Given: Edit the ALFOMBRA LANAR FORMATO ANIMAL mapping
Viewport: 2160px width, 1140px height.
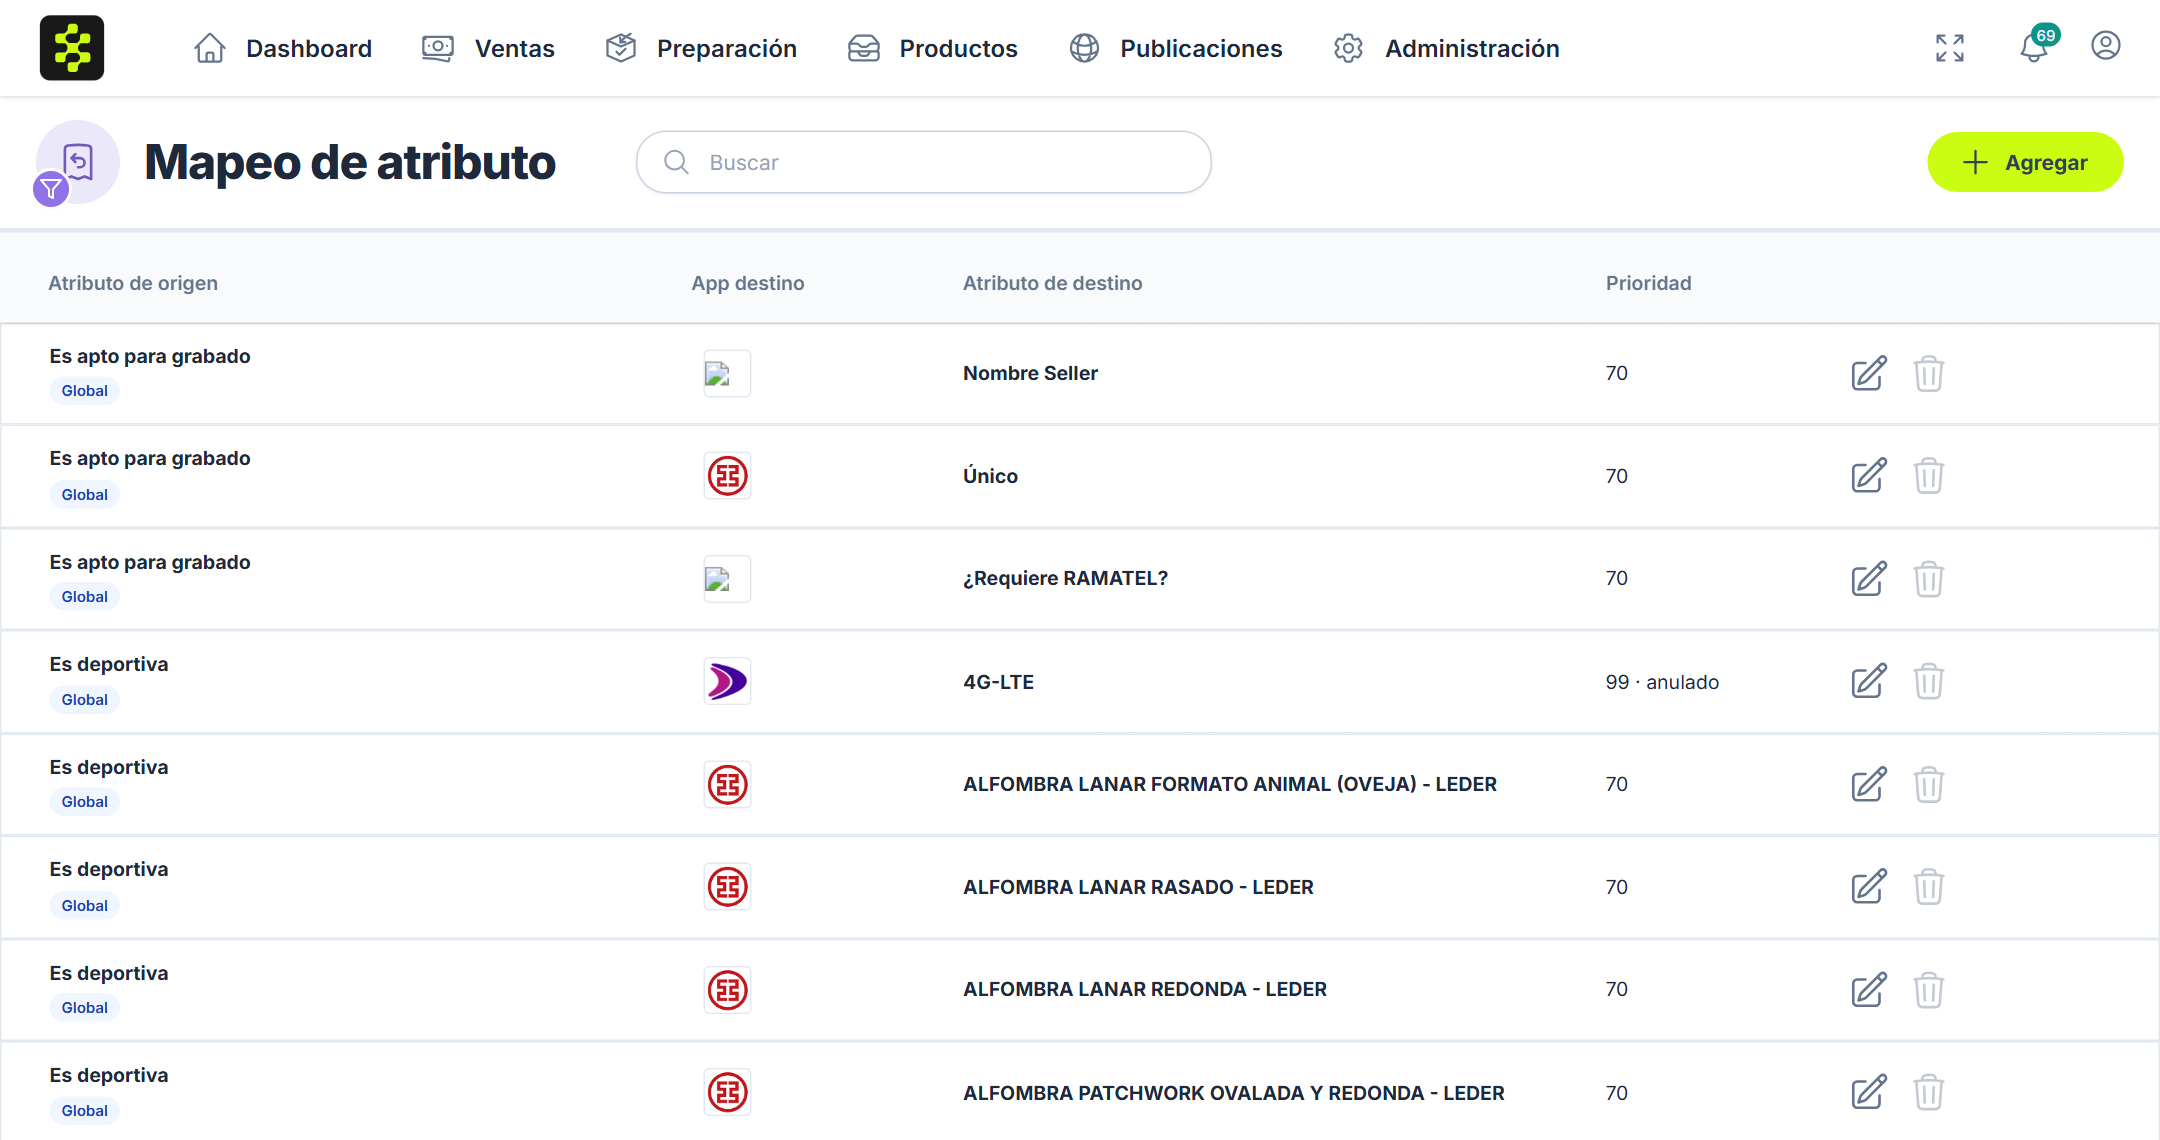Looking at the screenshot, I should (1868, 784).
